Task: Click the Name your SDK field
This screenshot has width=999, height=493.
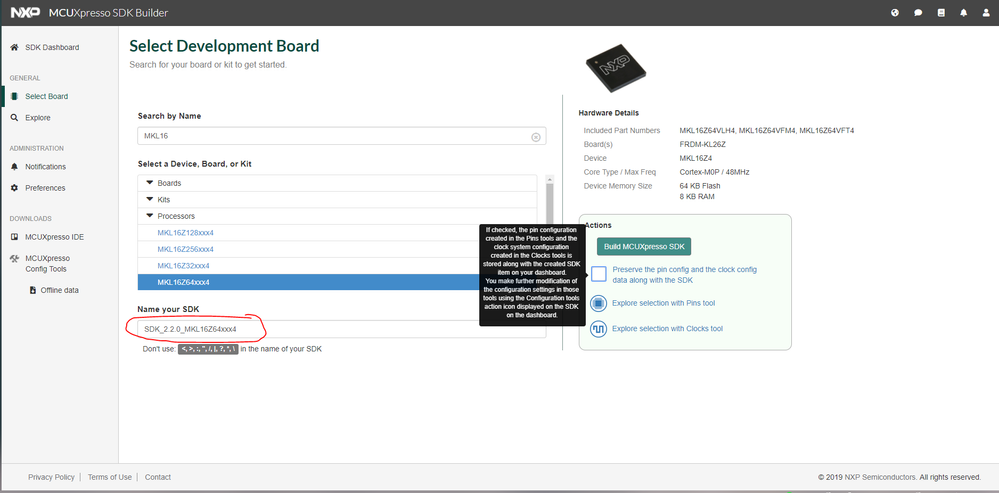Action: pyautogui.click(x=341, y=329)
